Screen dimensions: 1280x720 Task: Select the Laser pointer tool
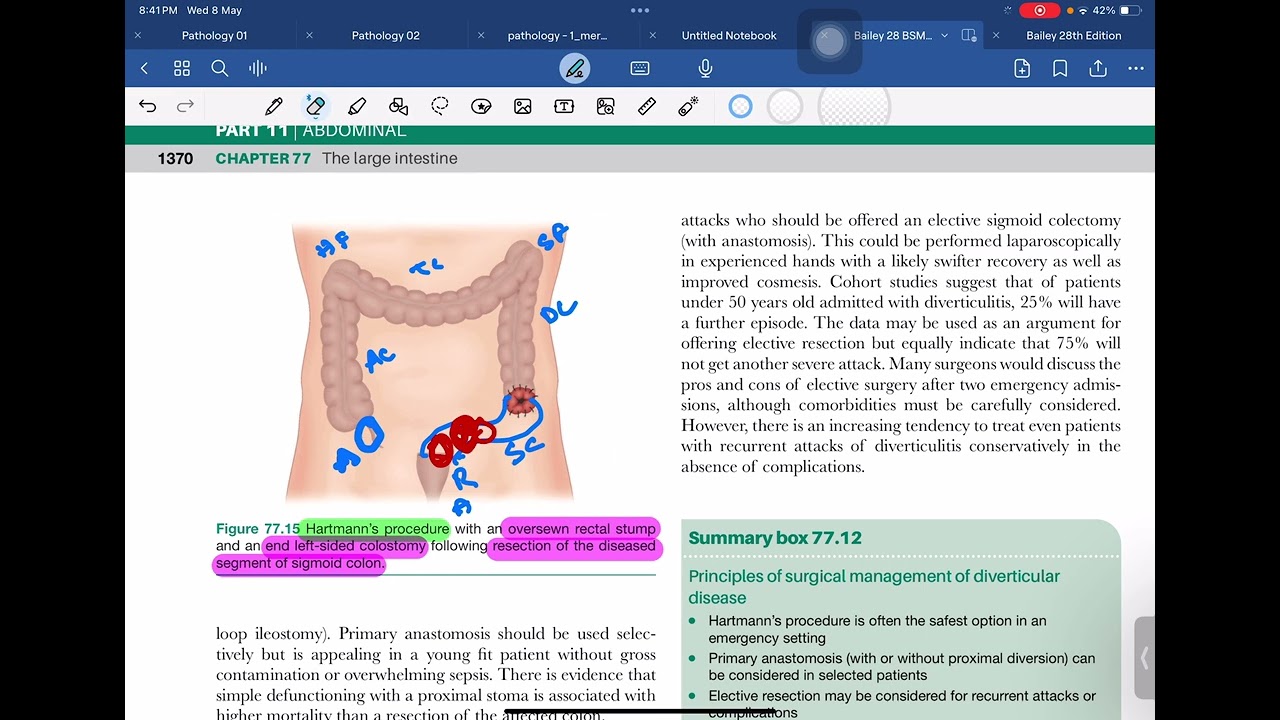pyautogui.click(x=688, y=106)
